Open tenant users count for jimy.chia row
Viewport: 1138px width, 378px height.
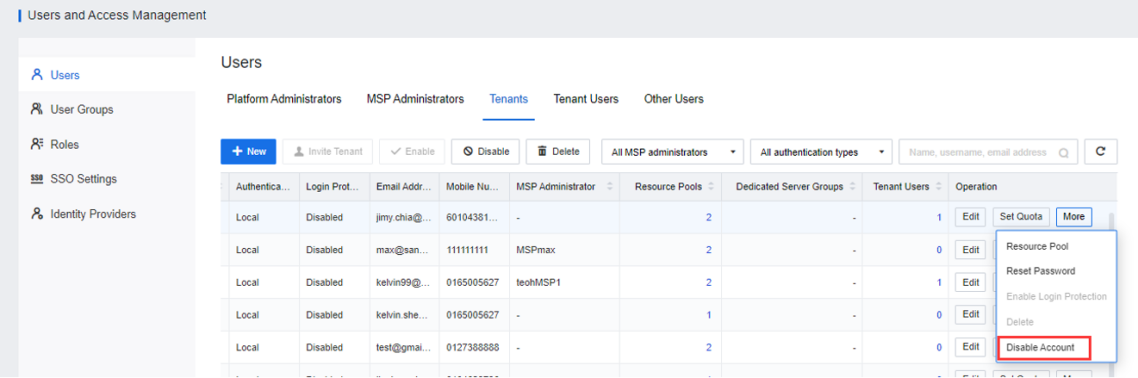[938, 217]
